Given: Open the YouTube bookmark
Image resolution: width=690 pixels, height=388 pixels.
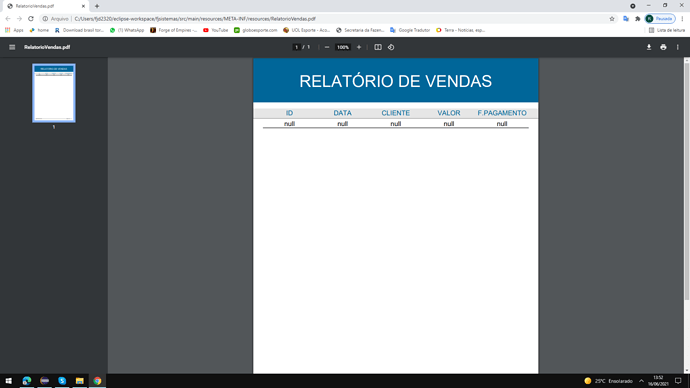Looking at the screenshot, I should (x=216, y=30).
